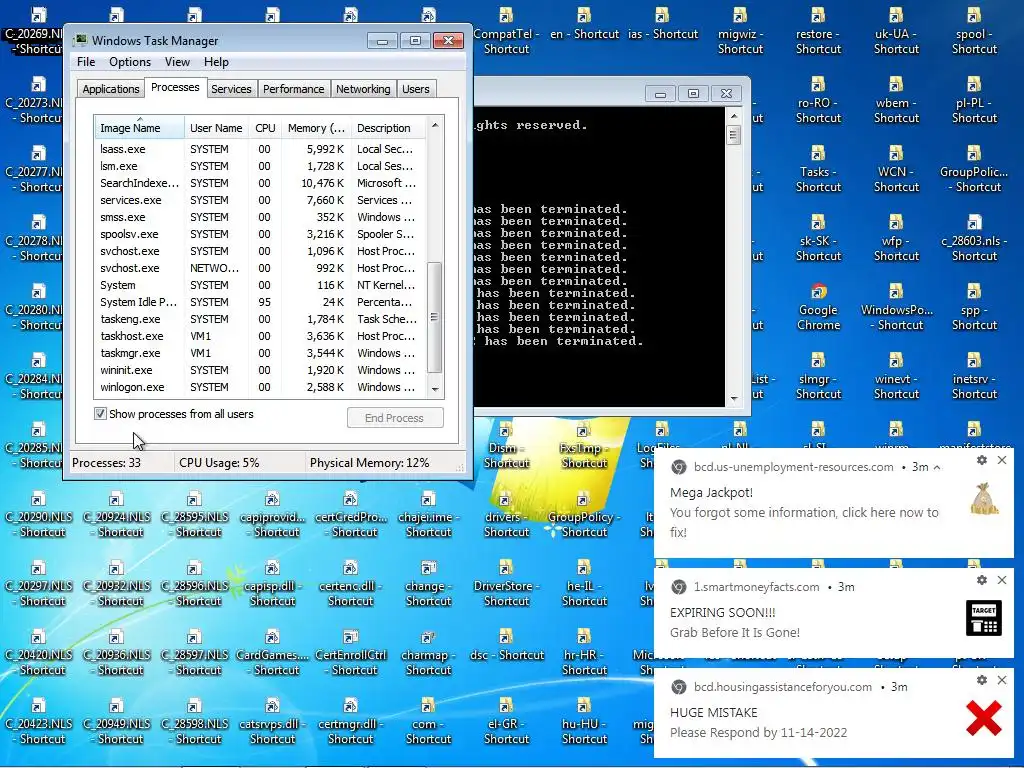The height and width of the screenshot is (768, 1024).
Task: Select the SearchIndexer process row
Action: pos(259,184)
